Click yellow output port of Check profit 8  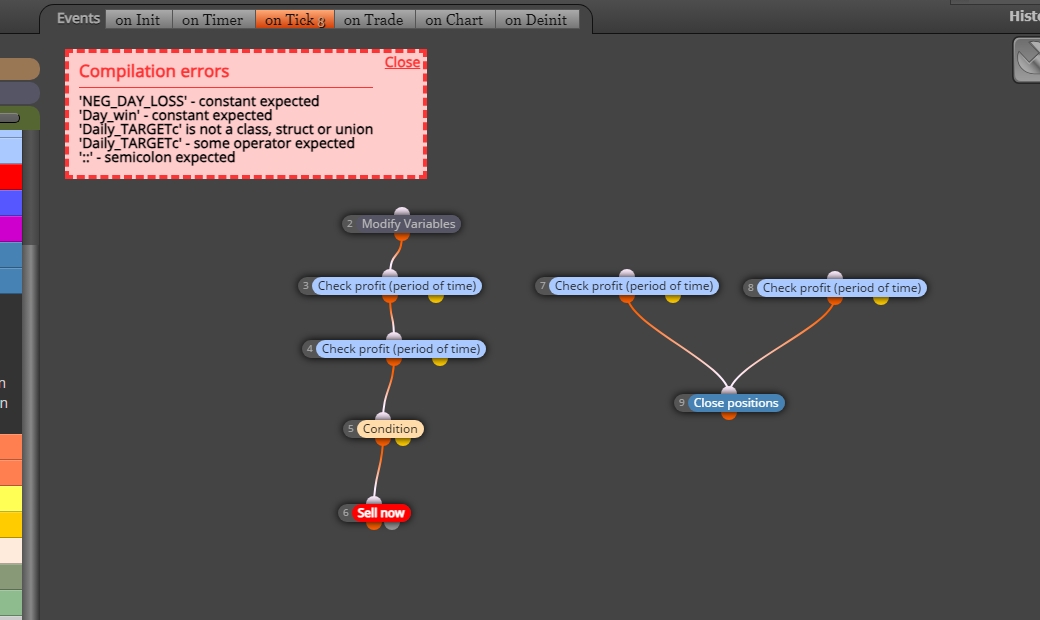coord(881,300)
